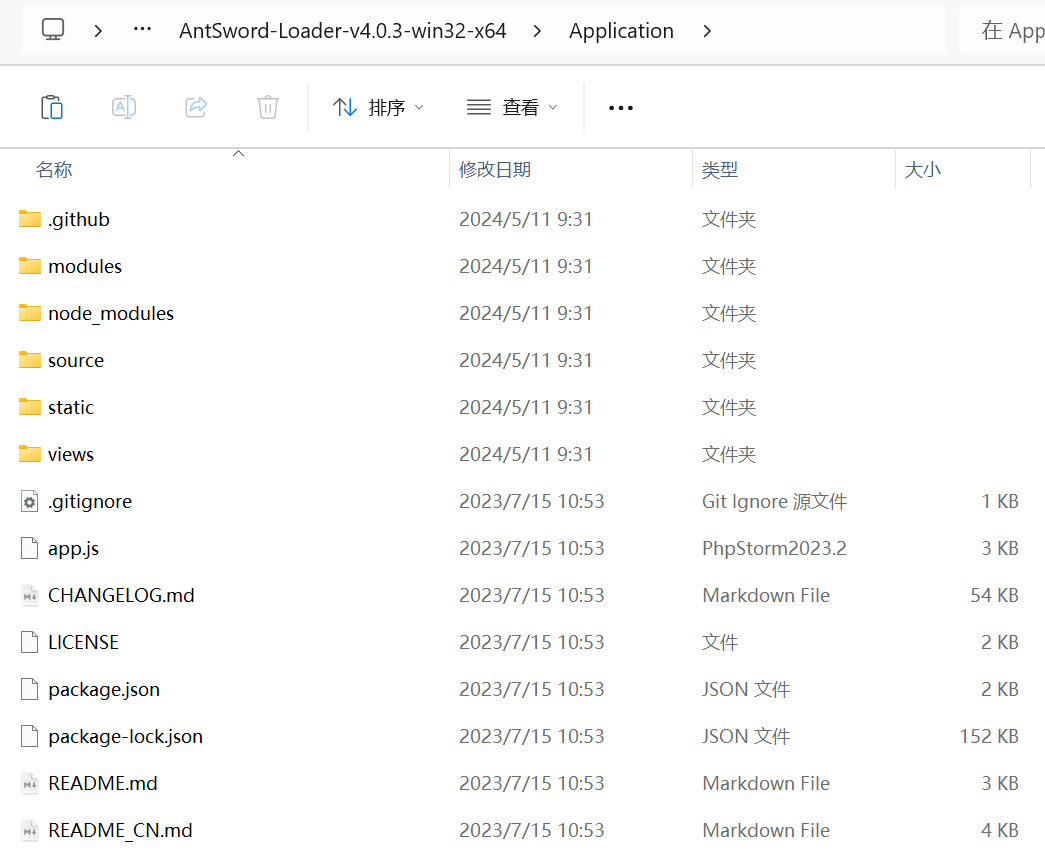The image size is (1045, 856).
Task: Click the source folder name
Action: pos(76,361)
